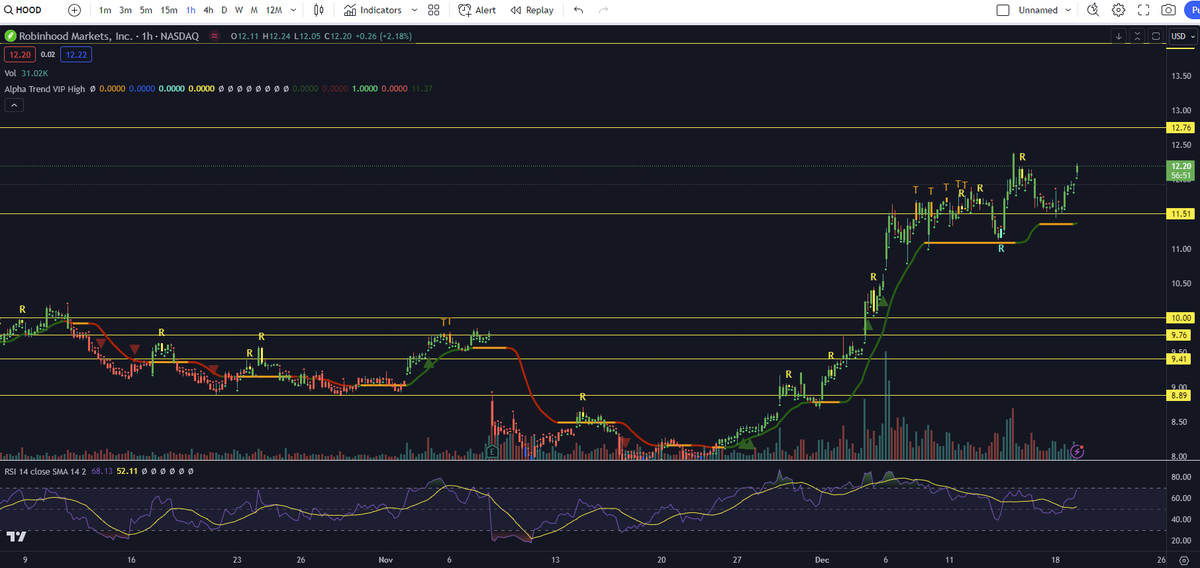This screenshot has width=1200, height=568.
Task: Click the 8.89 horizontal line price label
Action: coord(1180,395)
